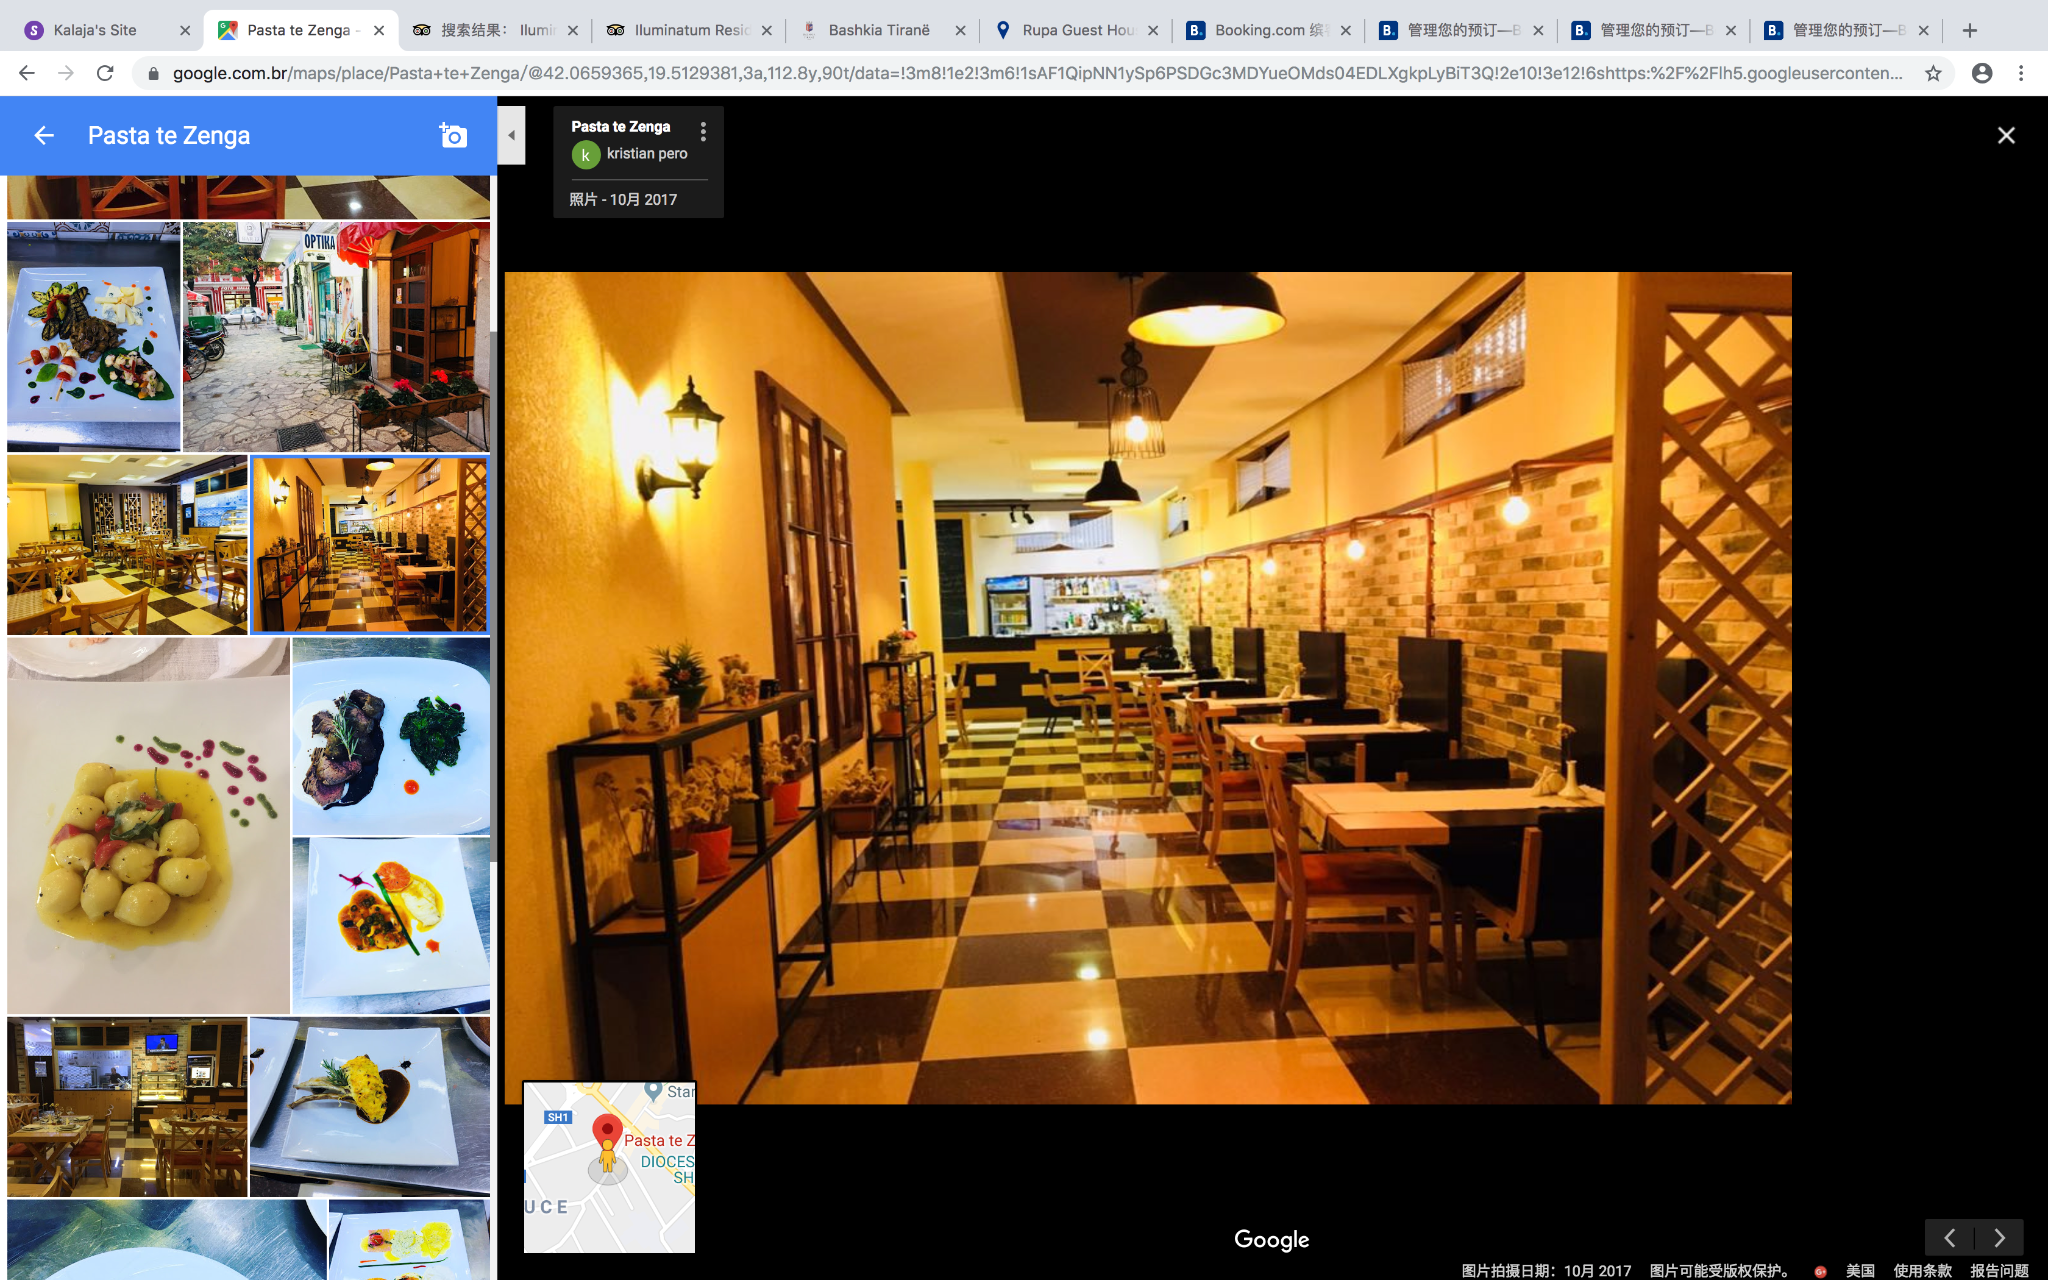Go back from the Pasta te Zenga photo panel
This screenshot has height=1280, width=2048.
(x=44, y=136)
